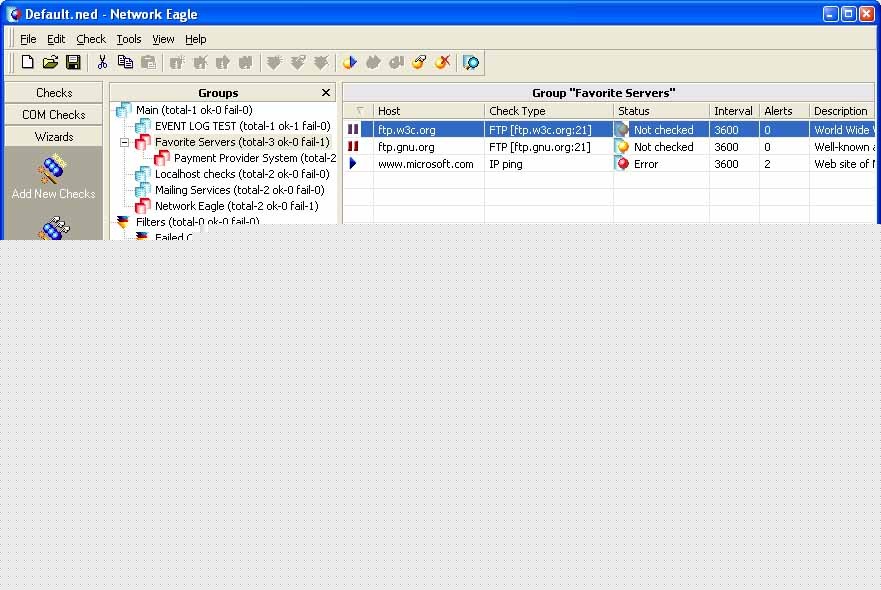Sort by the Interval column header
The image size is (881, 590).
point(734,111)
